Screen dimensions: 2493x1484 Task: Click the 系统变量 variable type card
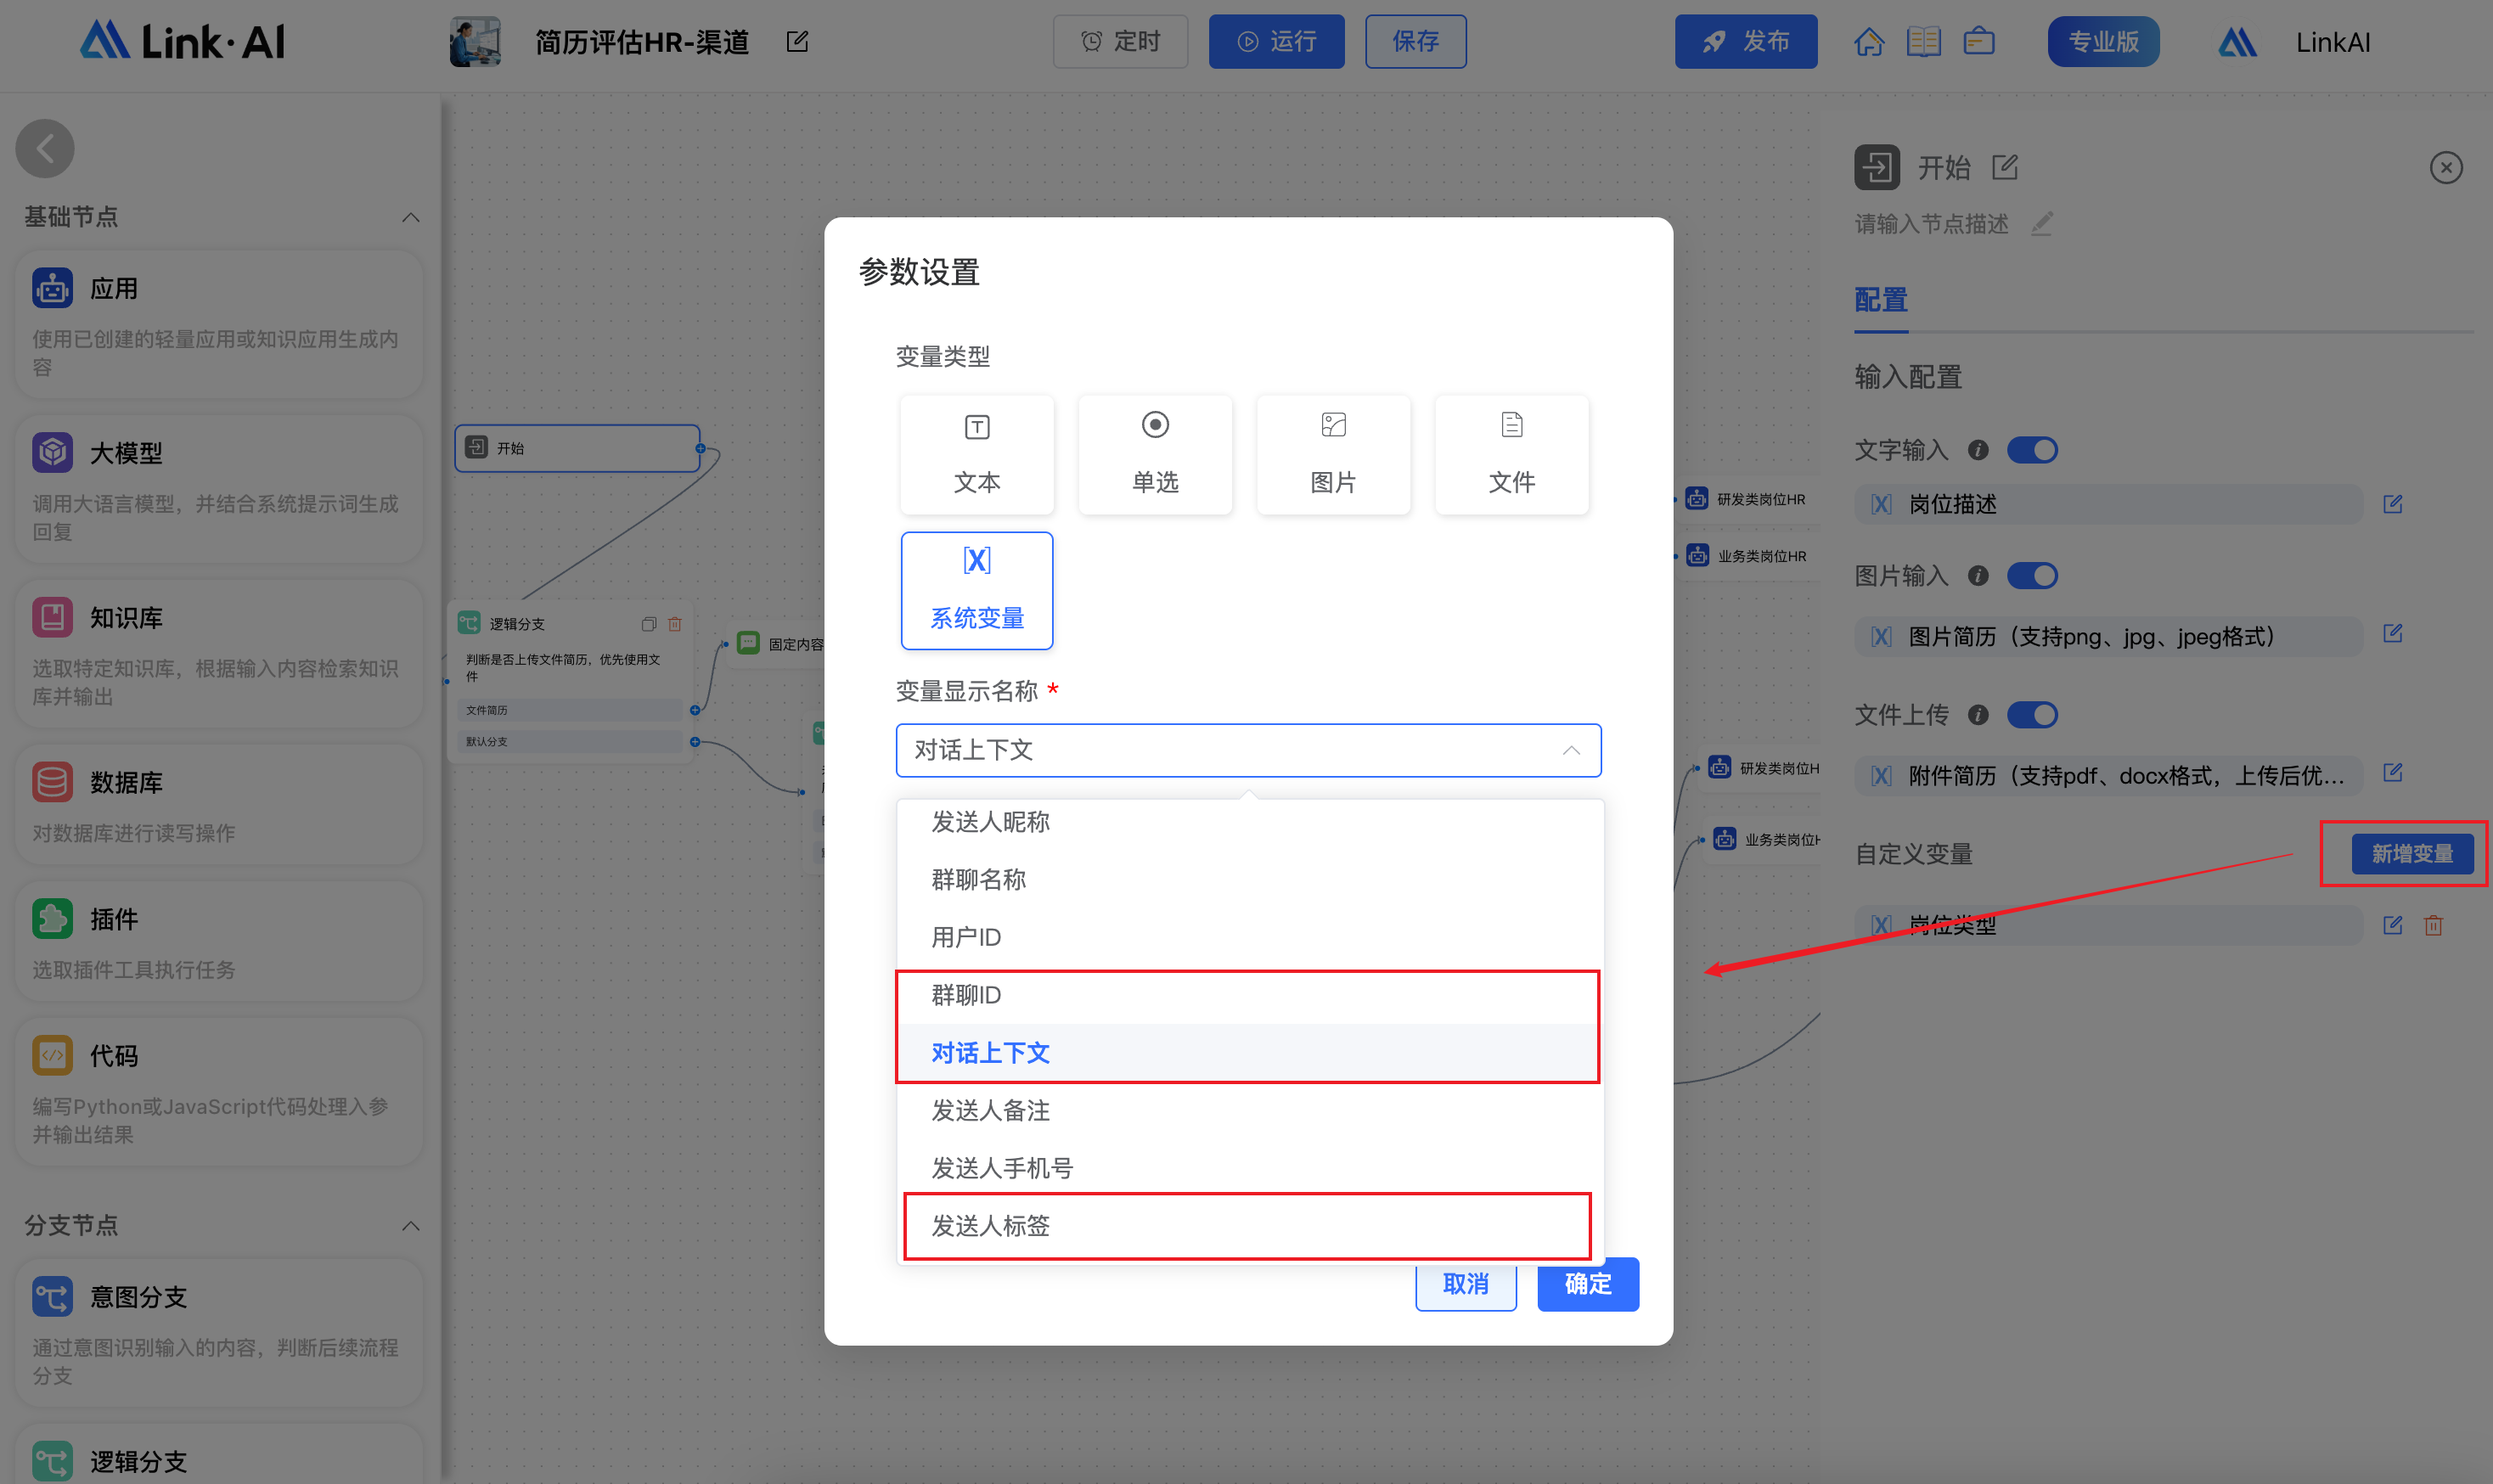tap(976, 591)
